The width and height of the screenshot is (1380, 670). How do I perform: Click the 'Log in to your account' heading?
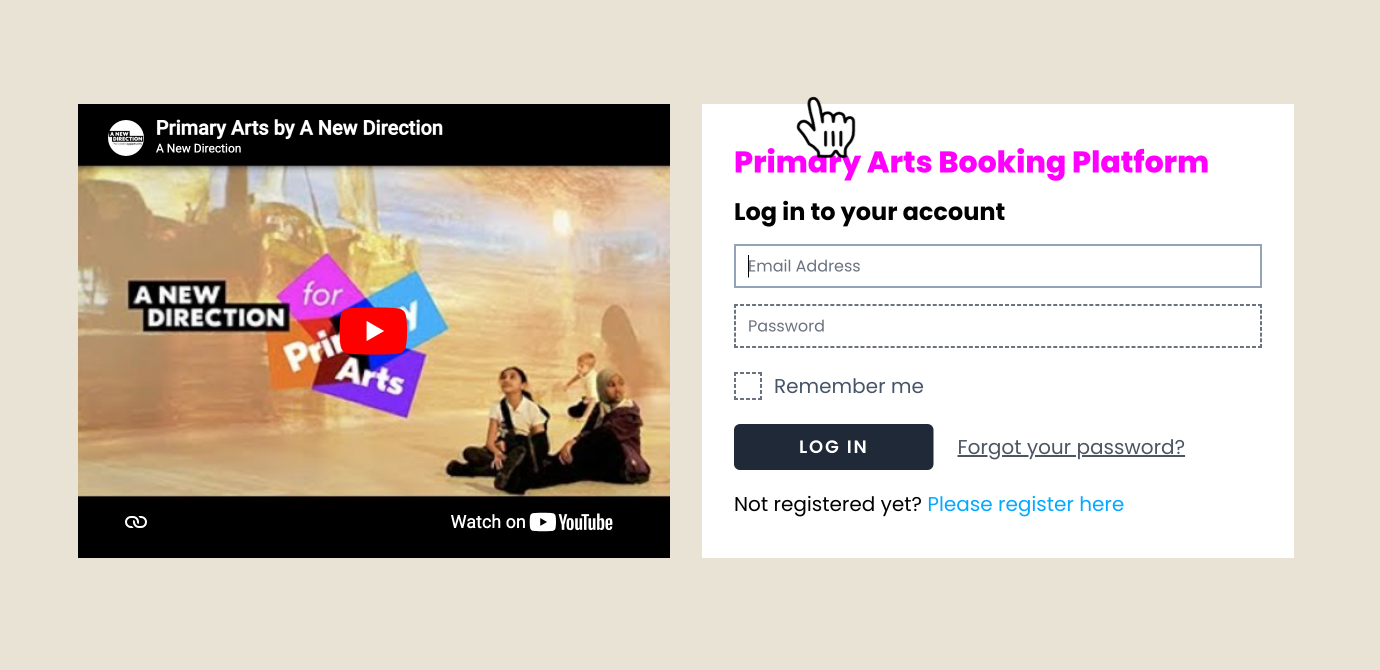point(869,212)
